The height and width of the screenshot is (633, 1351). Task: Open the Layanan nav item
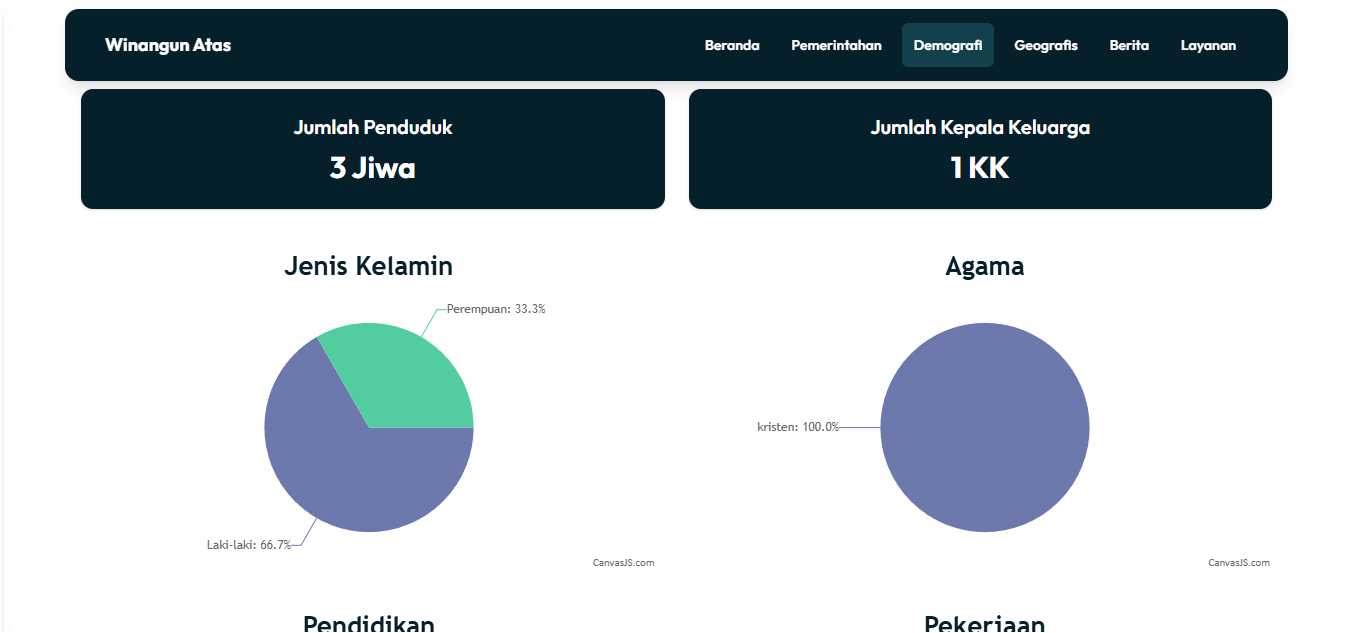tap(1208, 45)
